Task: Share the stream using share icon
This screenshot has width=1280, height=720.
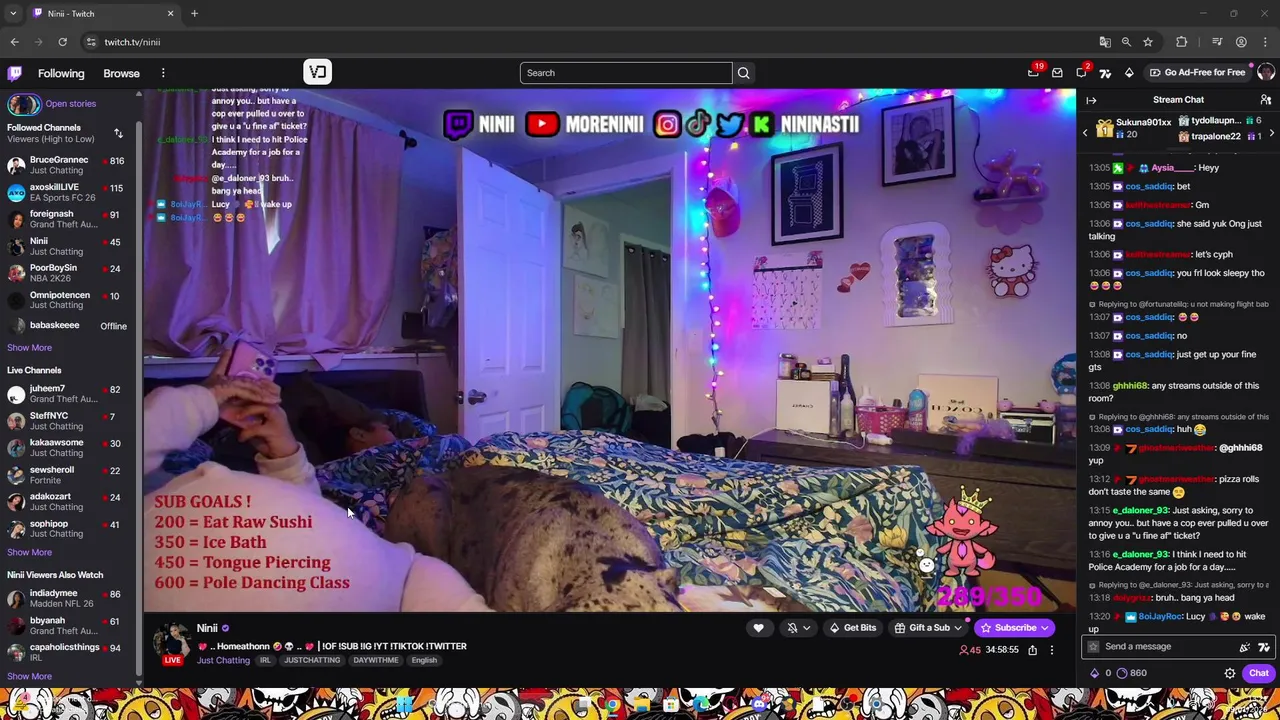Action: pos(1032,650)
